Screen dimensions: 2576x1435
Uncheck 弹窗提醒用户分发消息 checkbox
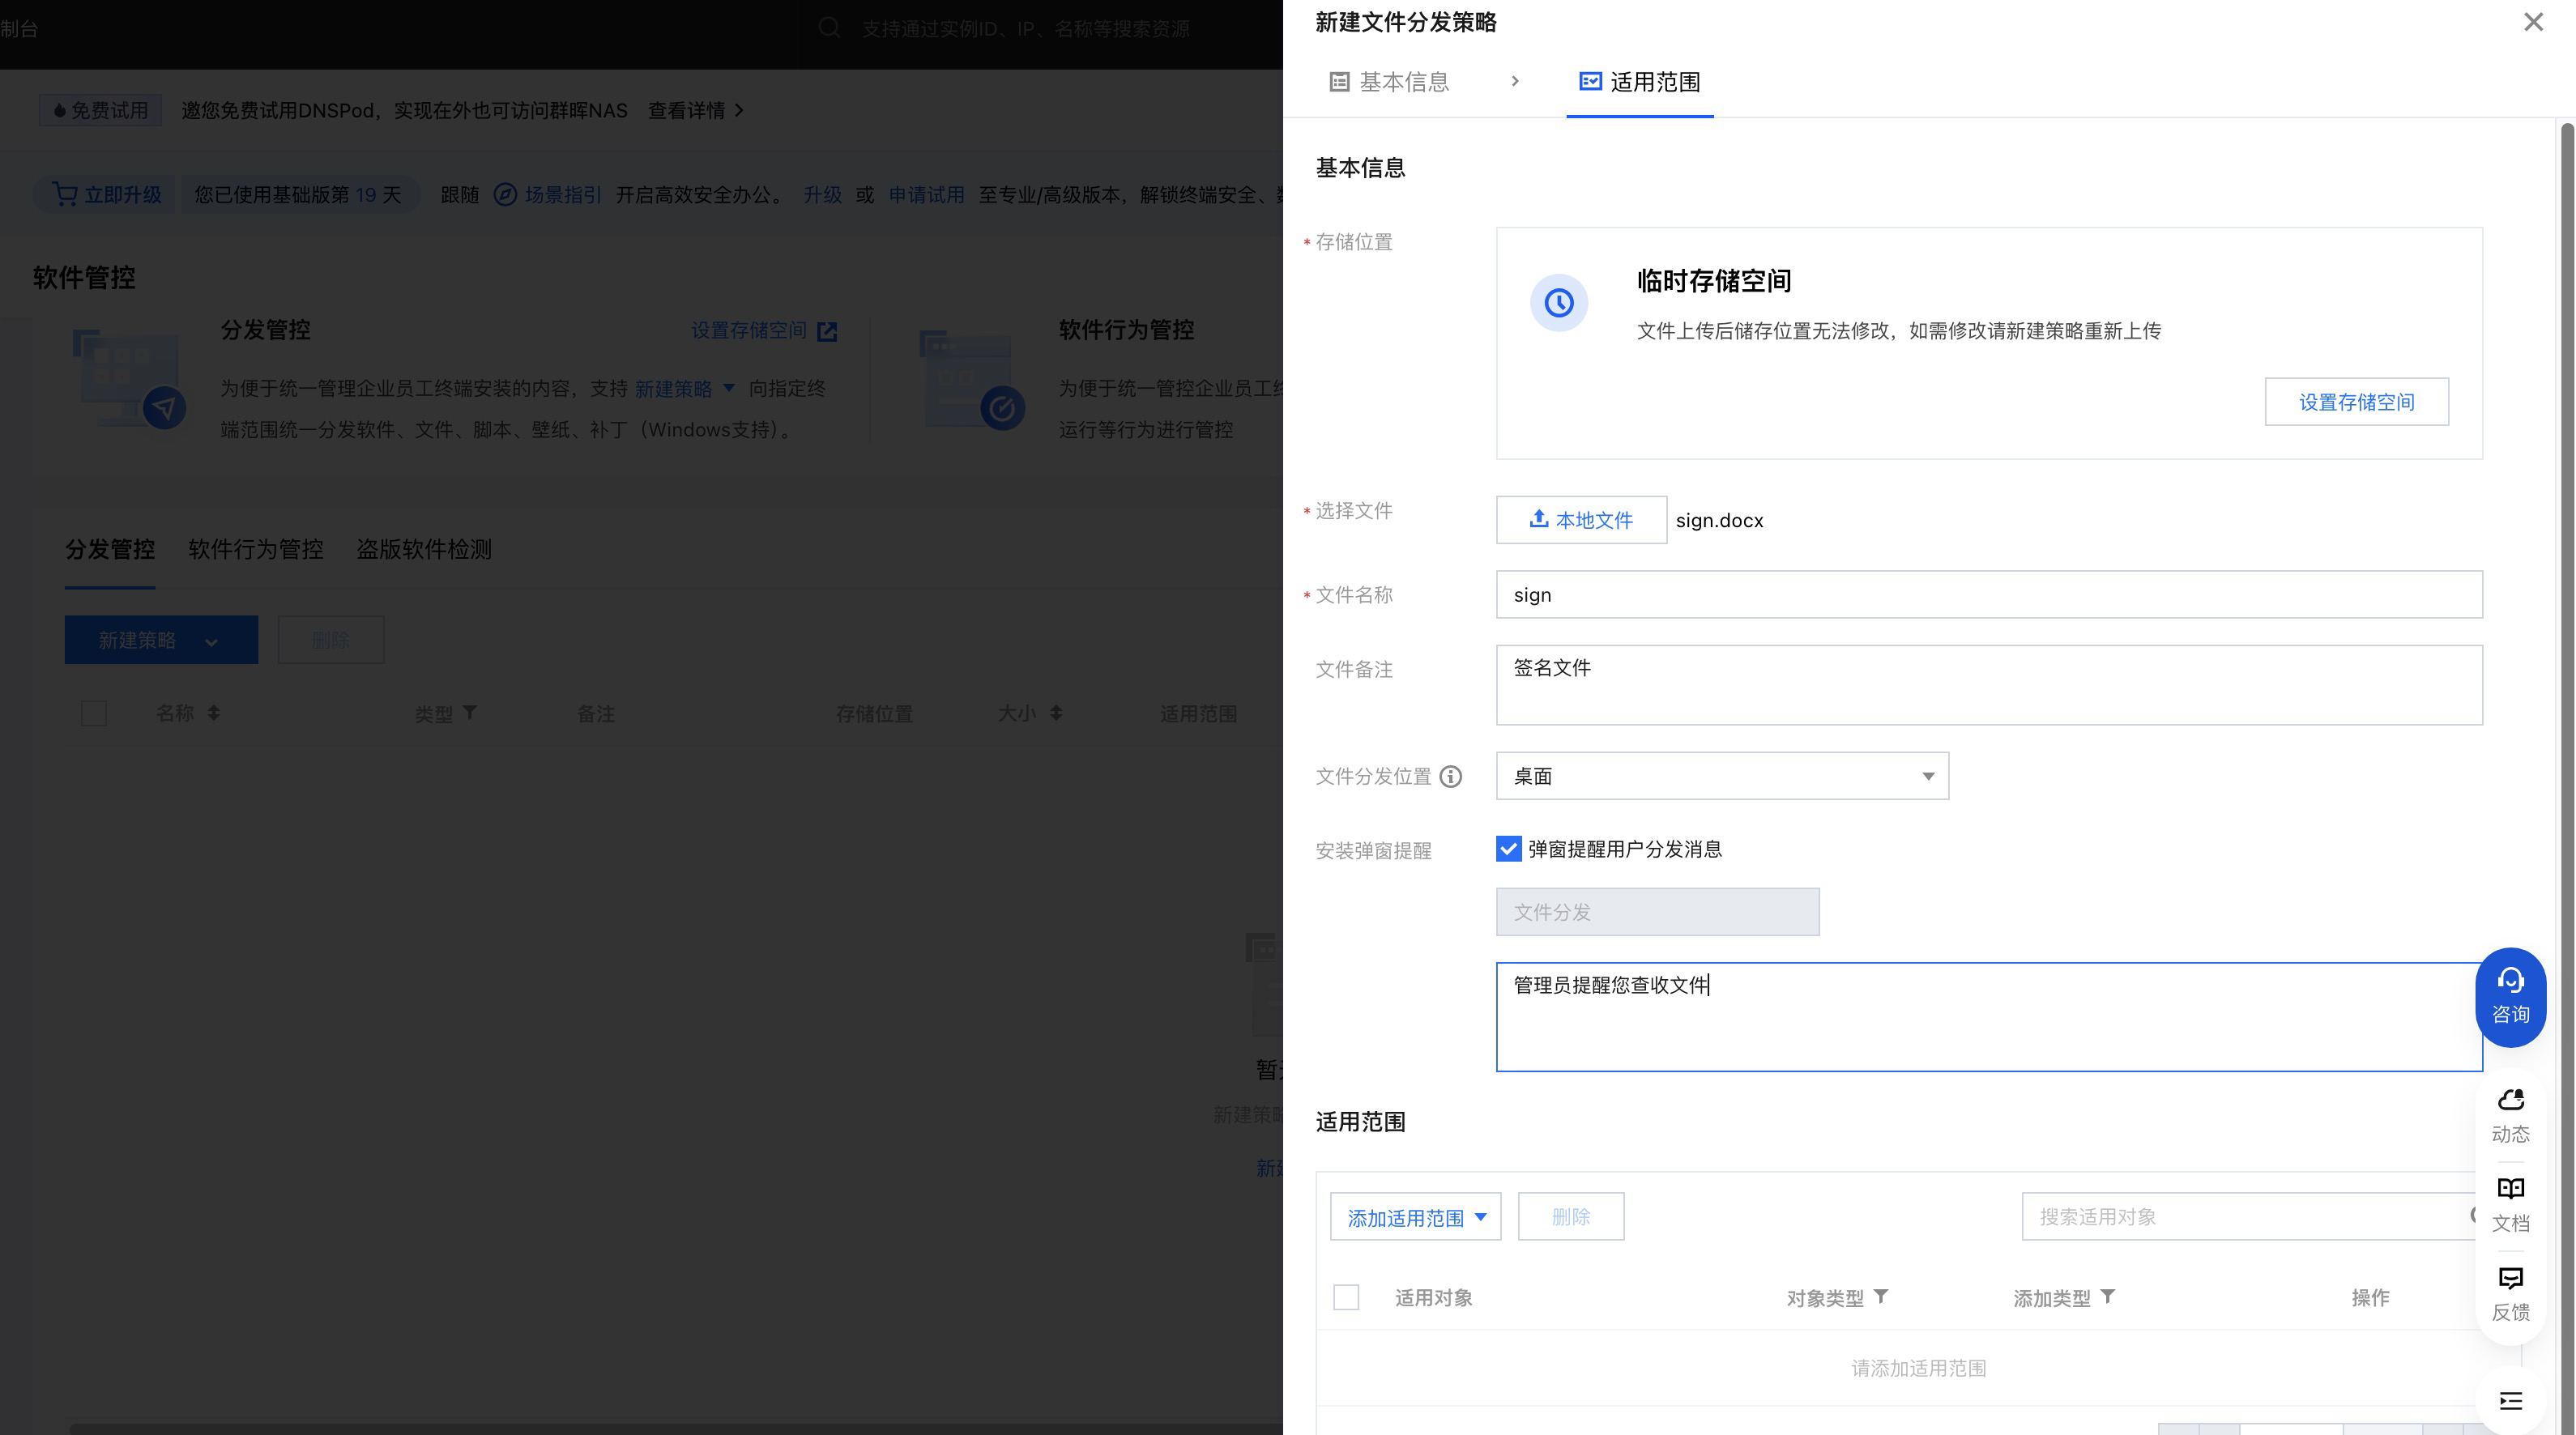tap(1508, 849)
